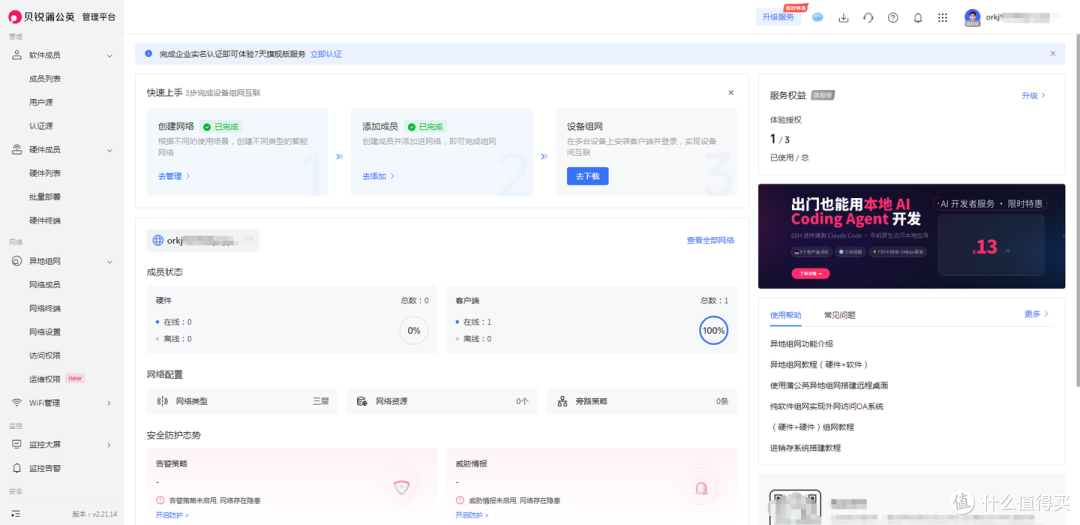Click the 立即认证 link

pyautogui.click(x=326, y=54)
